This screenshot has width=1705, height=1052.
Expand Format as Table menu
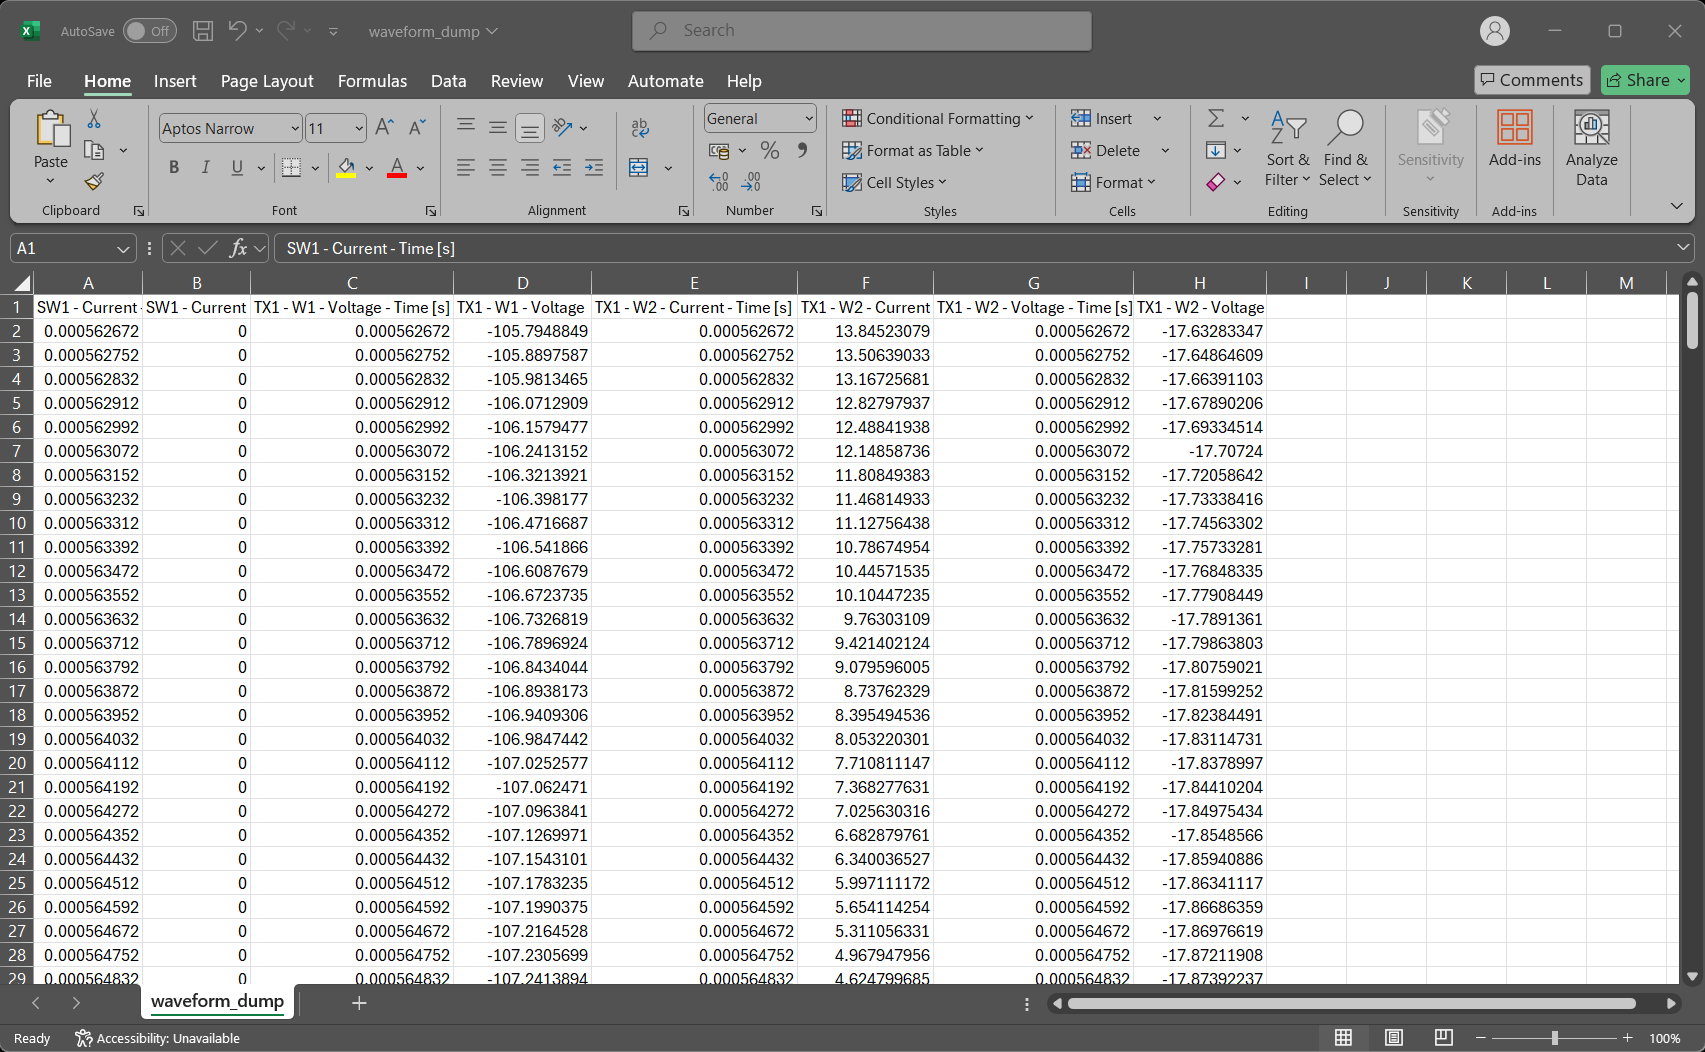click(x=913, y=150)
